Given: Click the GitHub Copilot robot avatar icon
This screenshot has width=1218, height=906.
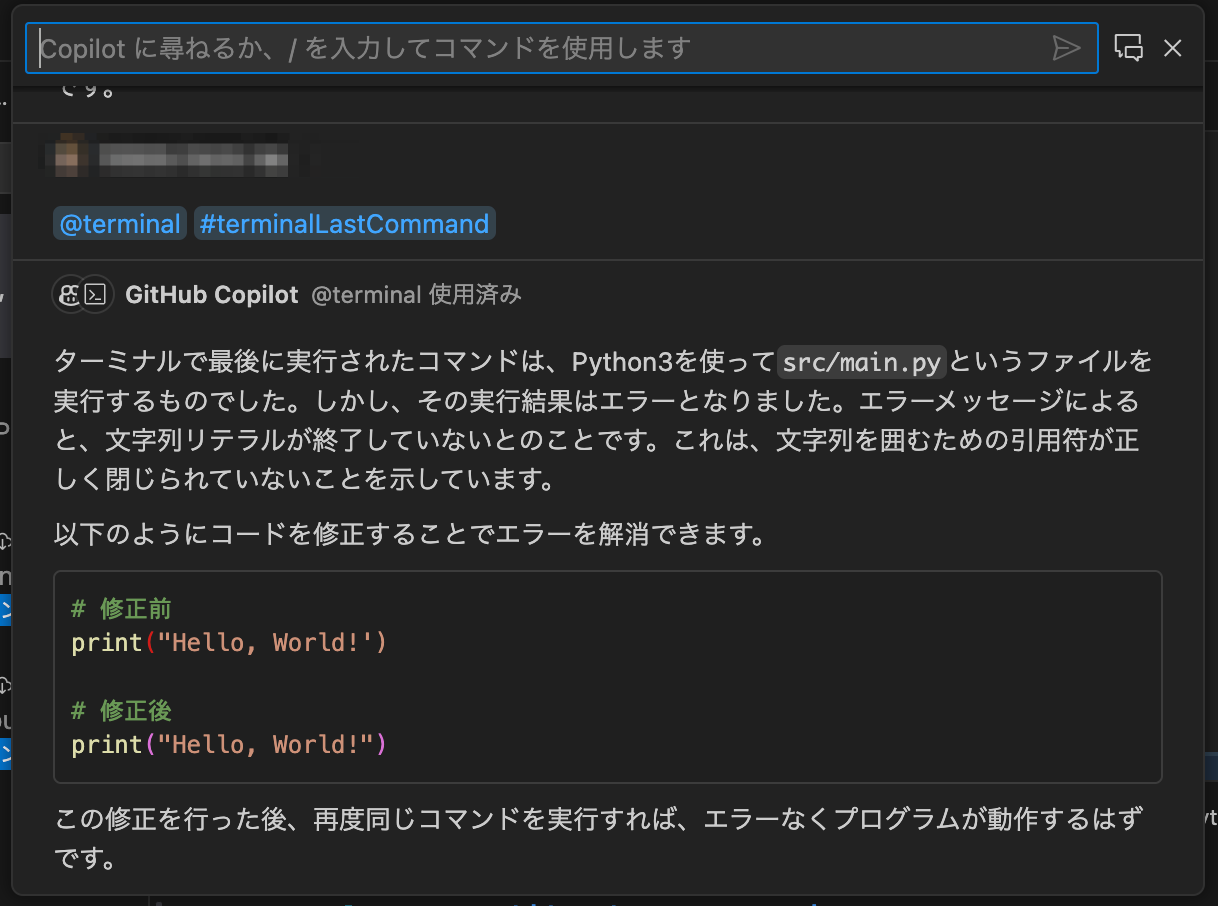Looking at the screenshot, I should click(70, 294).
